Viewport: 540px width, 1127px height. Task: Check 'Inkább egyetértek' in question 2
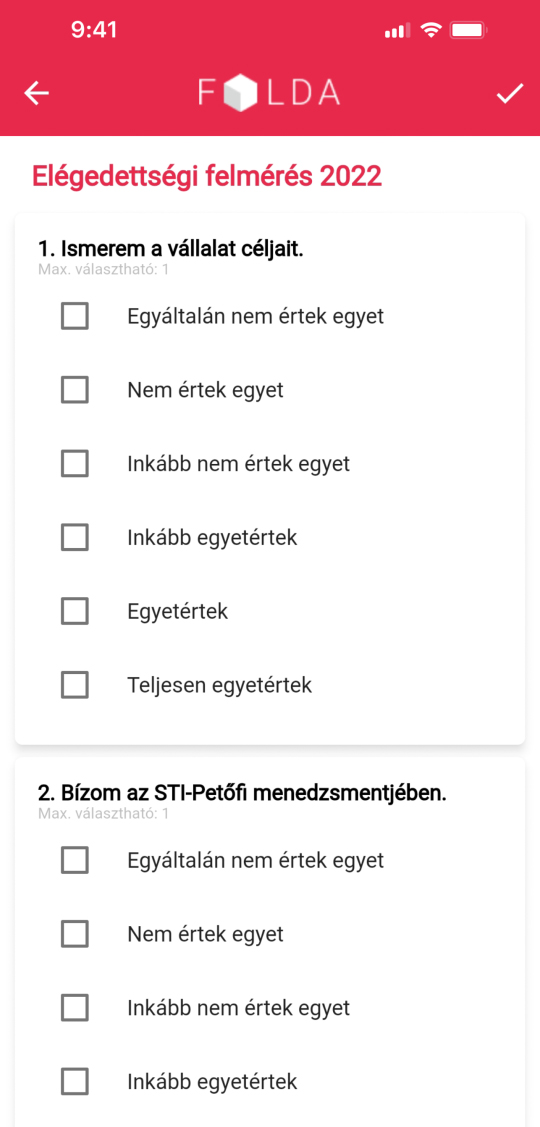pos(75,1081)
